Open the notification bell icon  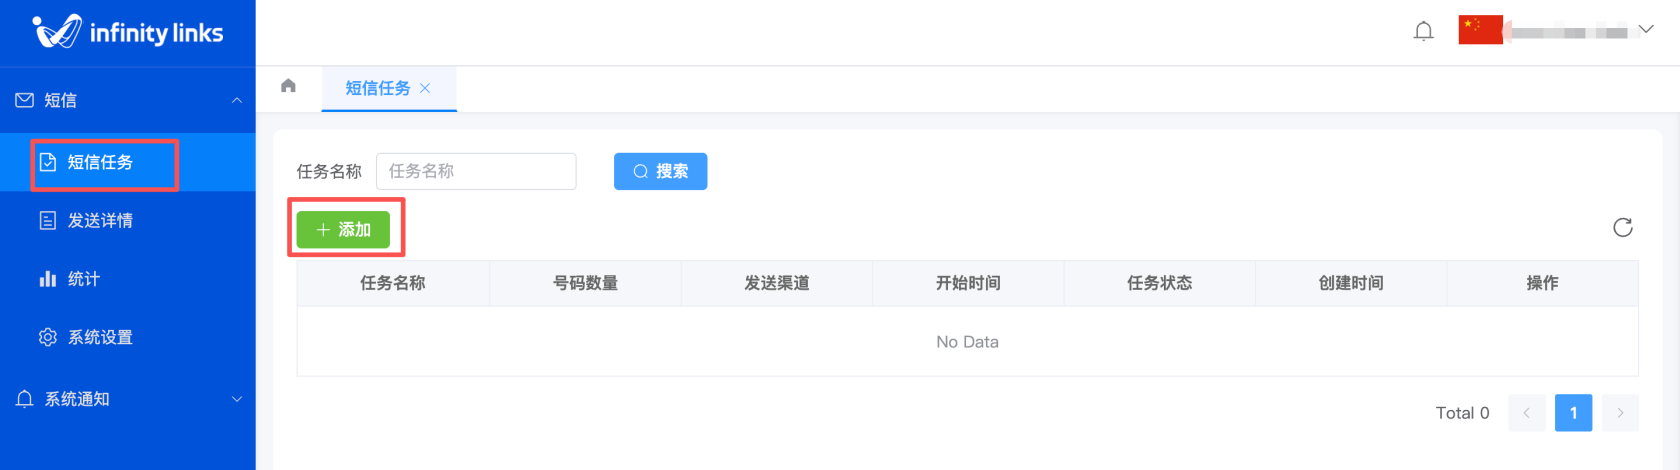[1423, 31]
